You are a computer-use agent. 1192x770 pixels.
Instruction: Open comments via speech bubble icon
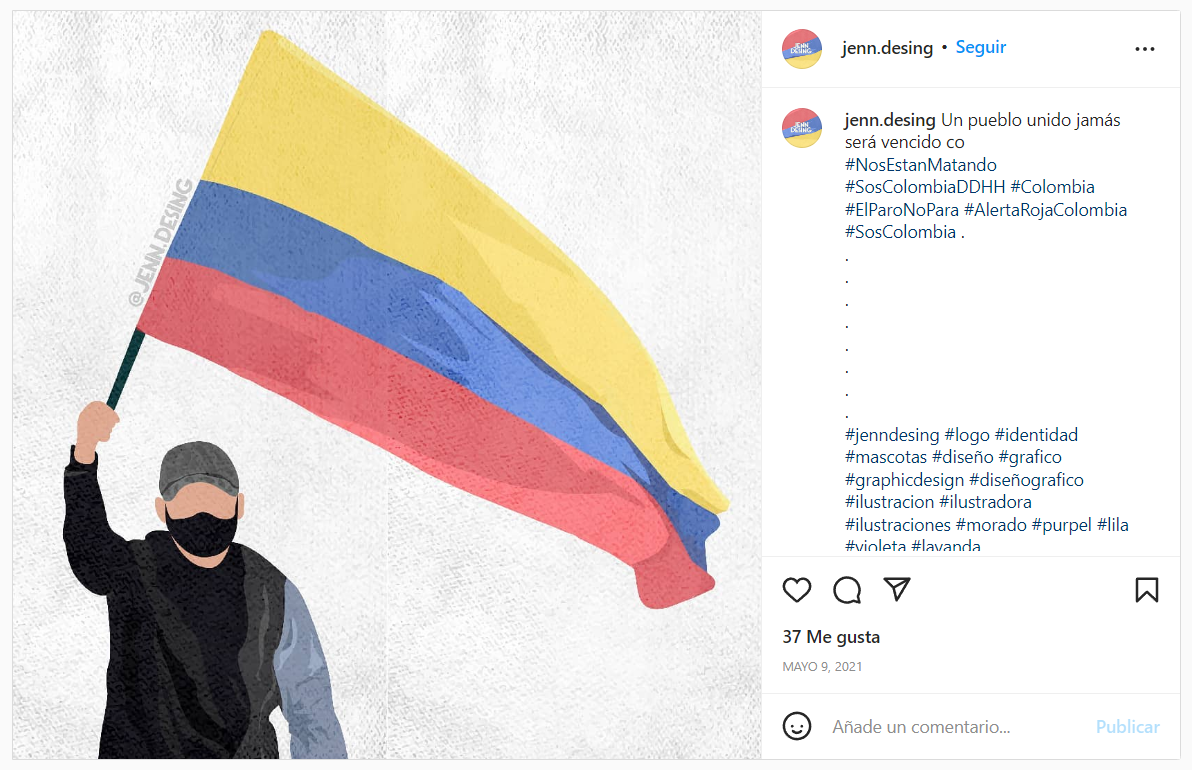pyautogui.click(x=847, y=590)
